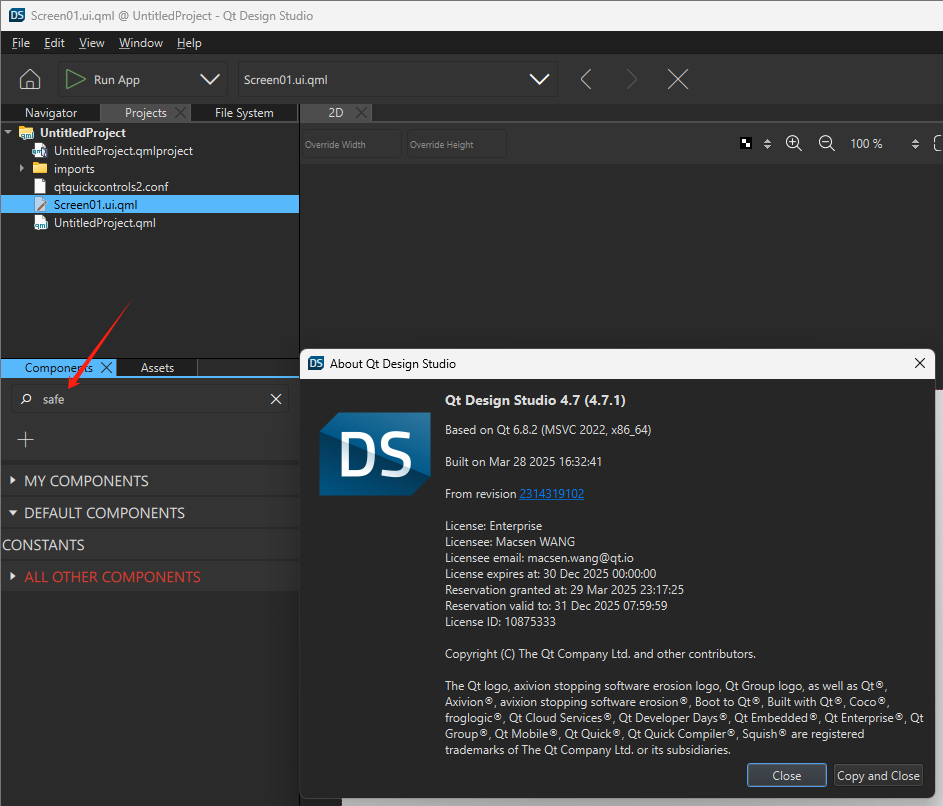Click the large DS logo in About dialog
The height and width of the screenshot is (806, 943).
[x=375, y=454]
